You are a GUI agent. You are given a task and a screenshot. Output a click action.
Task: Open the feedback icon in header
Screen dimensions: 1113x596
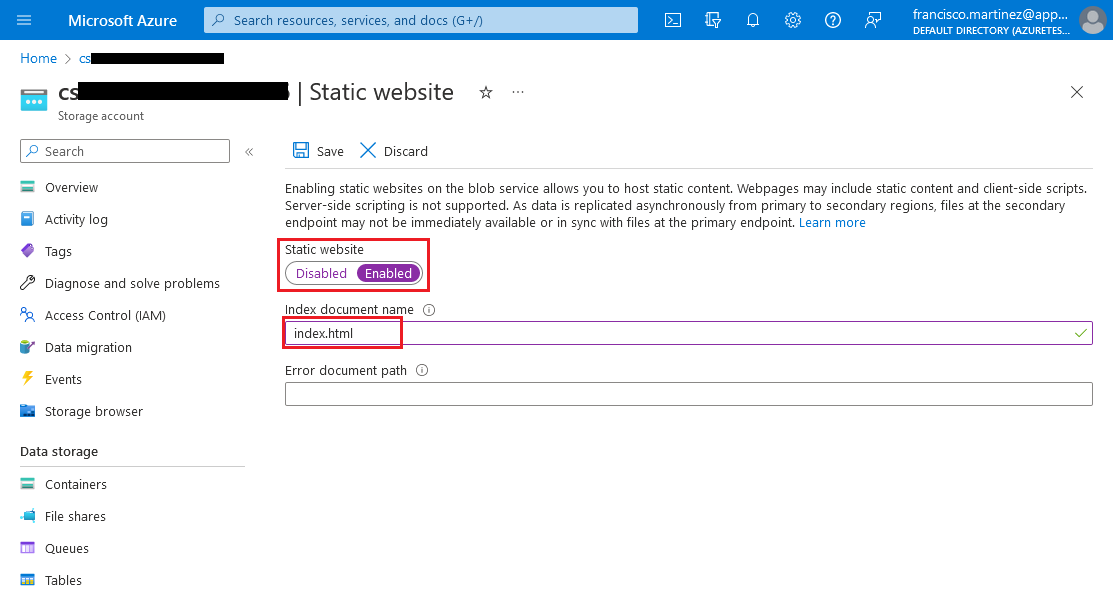coord(873,20)
